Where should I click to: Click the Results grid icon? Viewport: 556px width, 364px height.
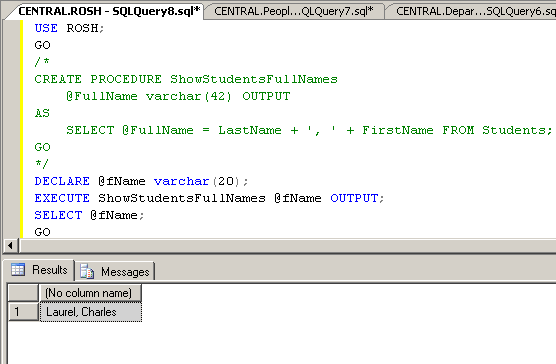point(18,270)
